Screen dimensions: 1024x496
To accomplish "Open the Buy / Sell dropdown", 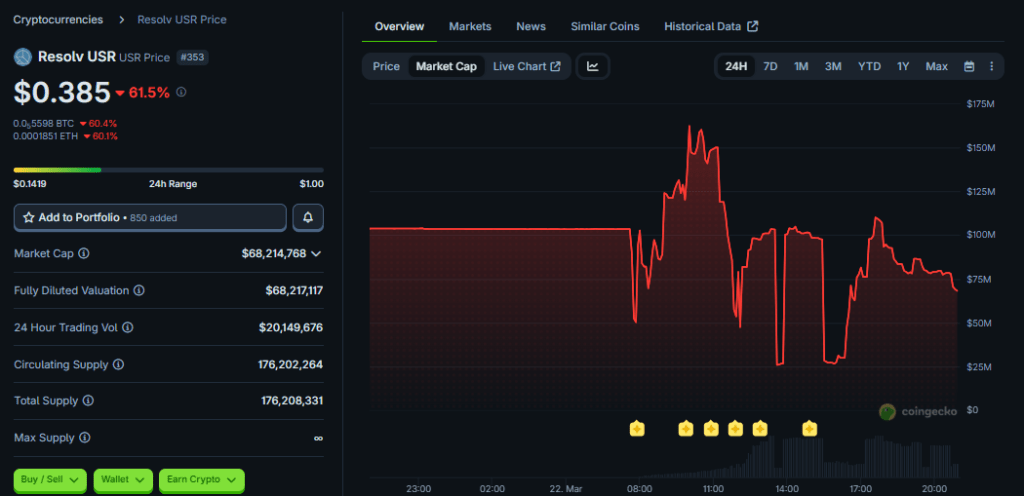I will click(50, 481).
